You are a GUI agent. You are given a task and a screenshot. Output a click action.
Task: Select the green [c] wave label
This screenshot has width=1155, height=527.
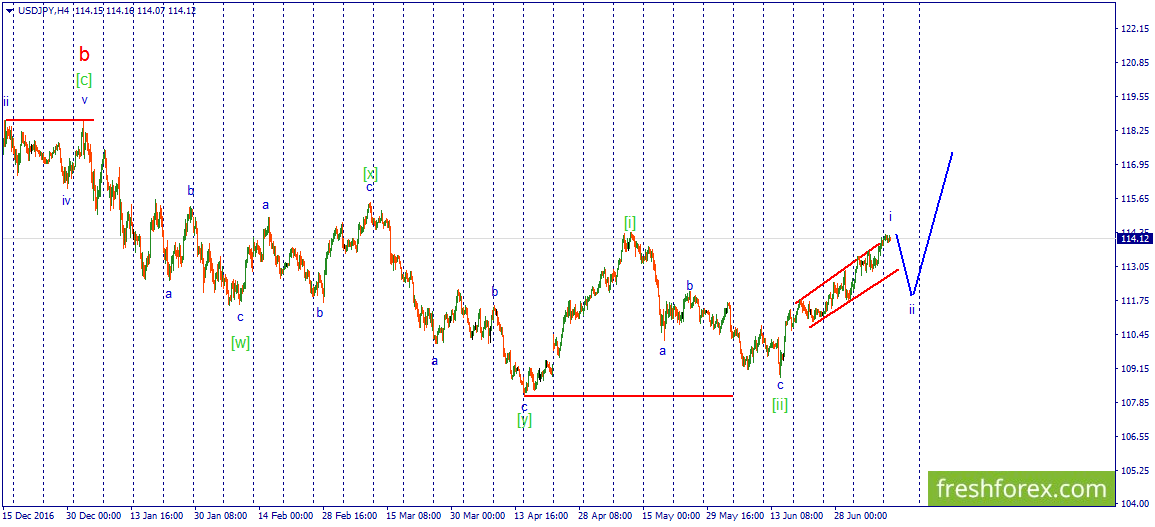coord(84,80)
